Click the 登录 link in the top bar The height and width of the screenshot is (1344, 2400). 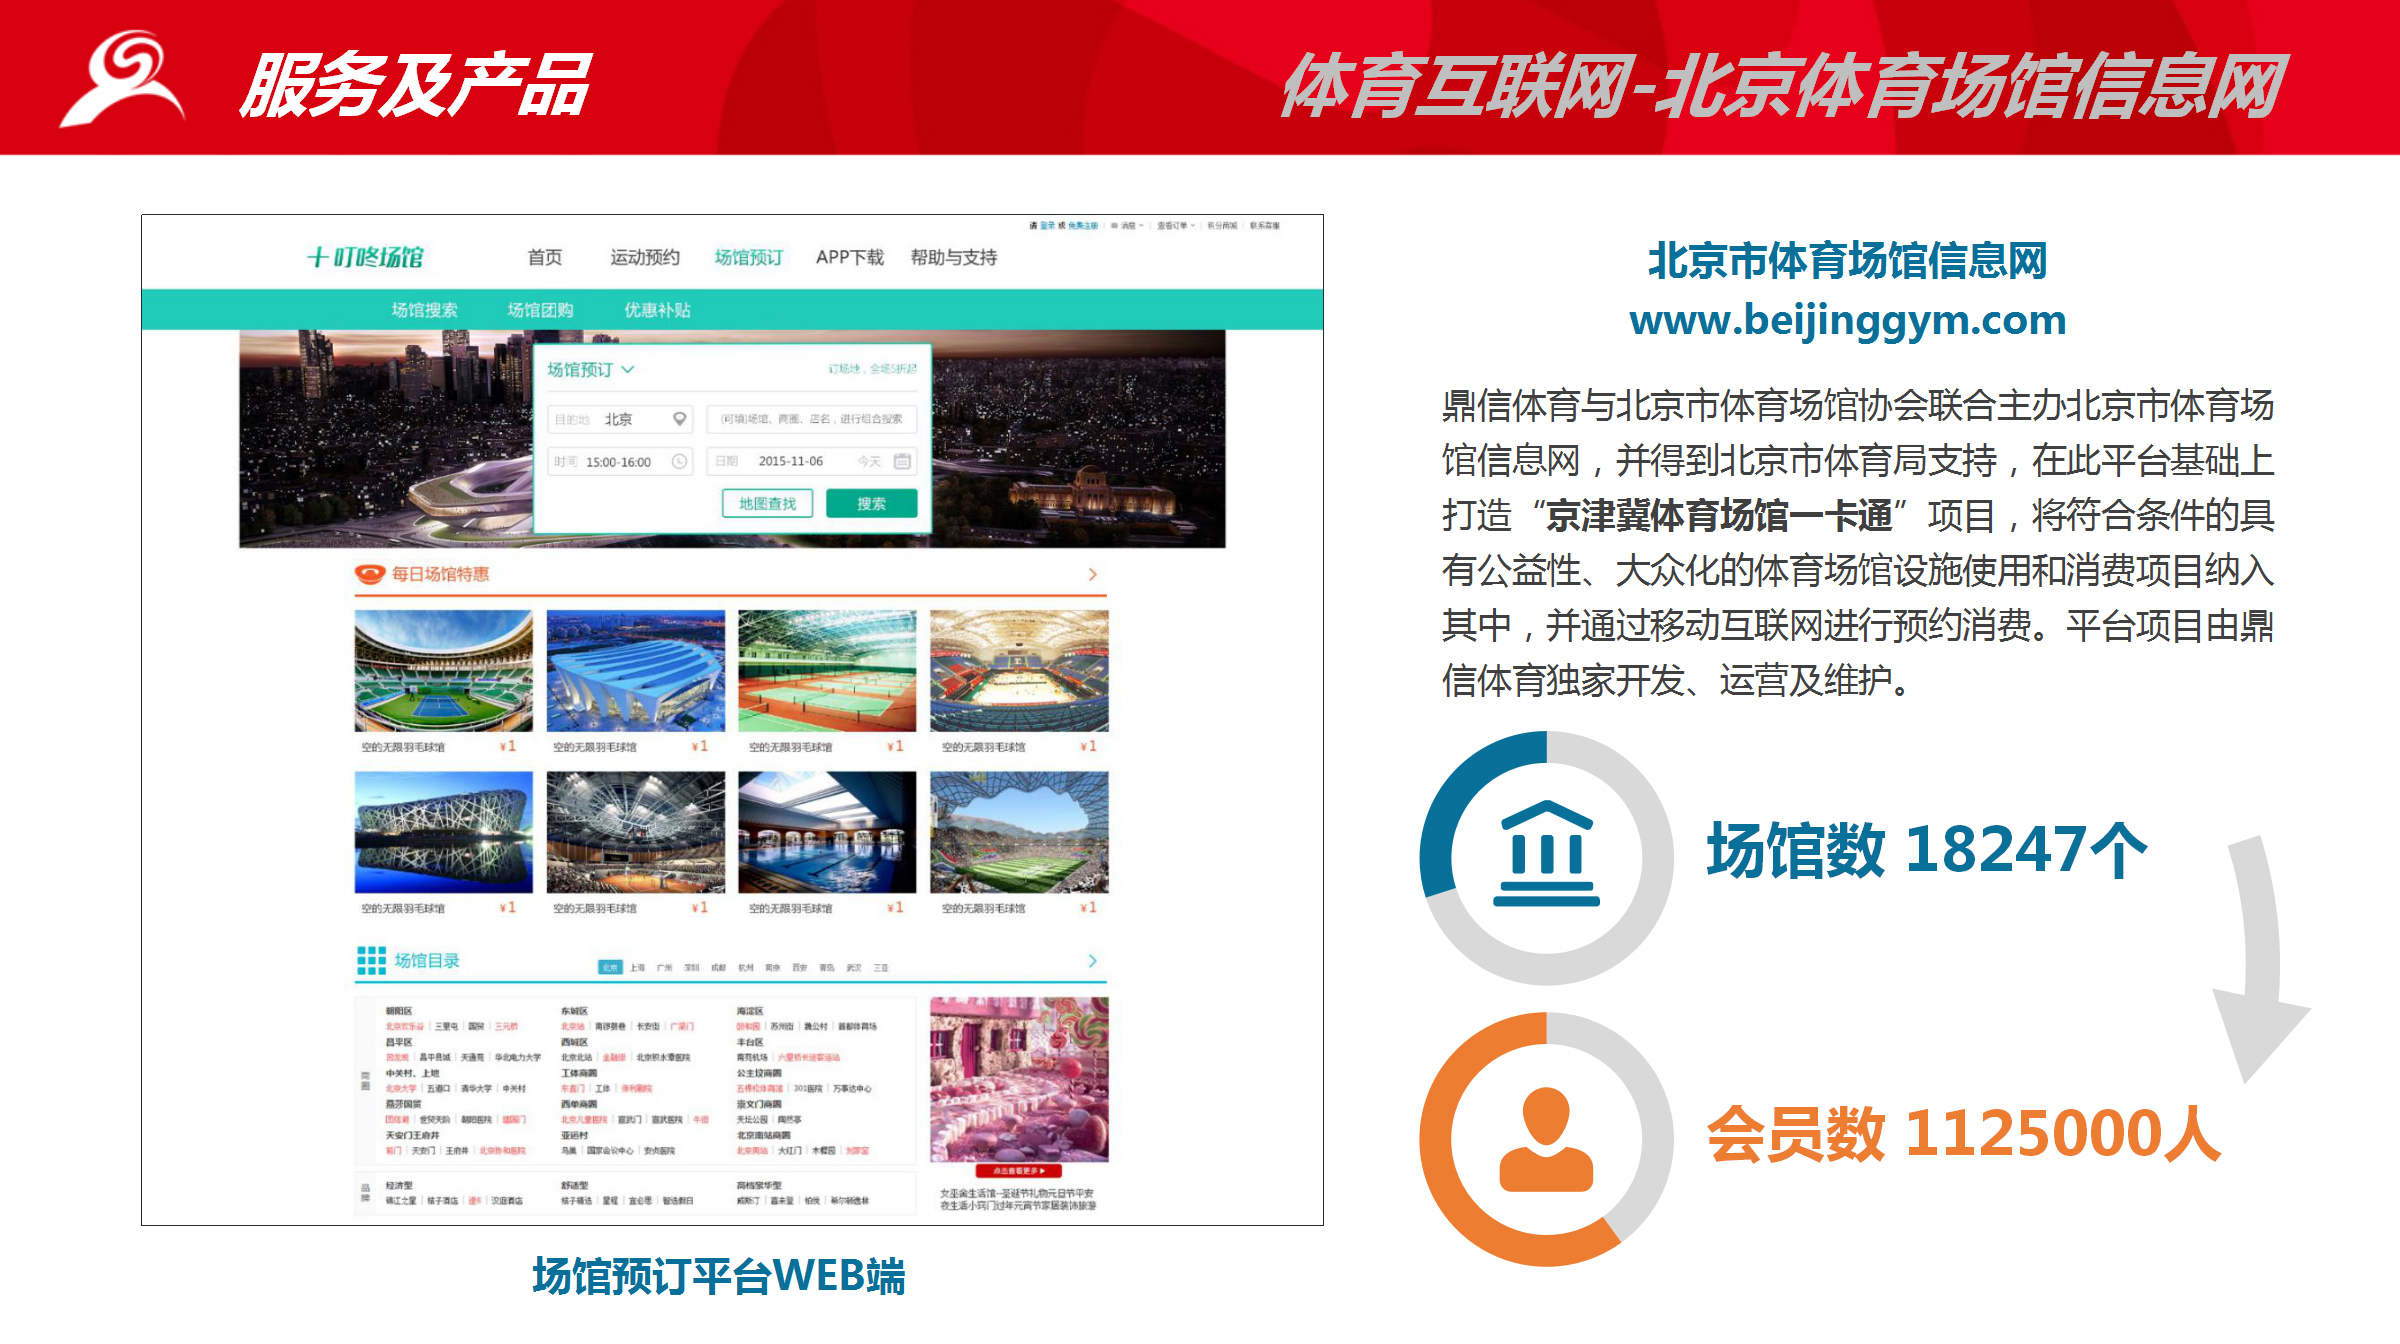[x=1047, y=226]
